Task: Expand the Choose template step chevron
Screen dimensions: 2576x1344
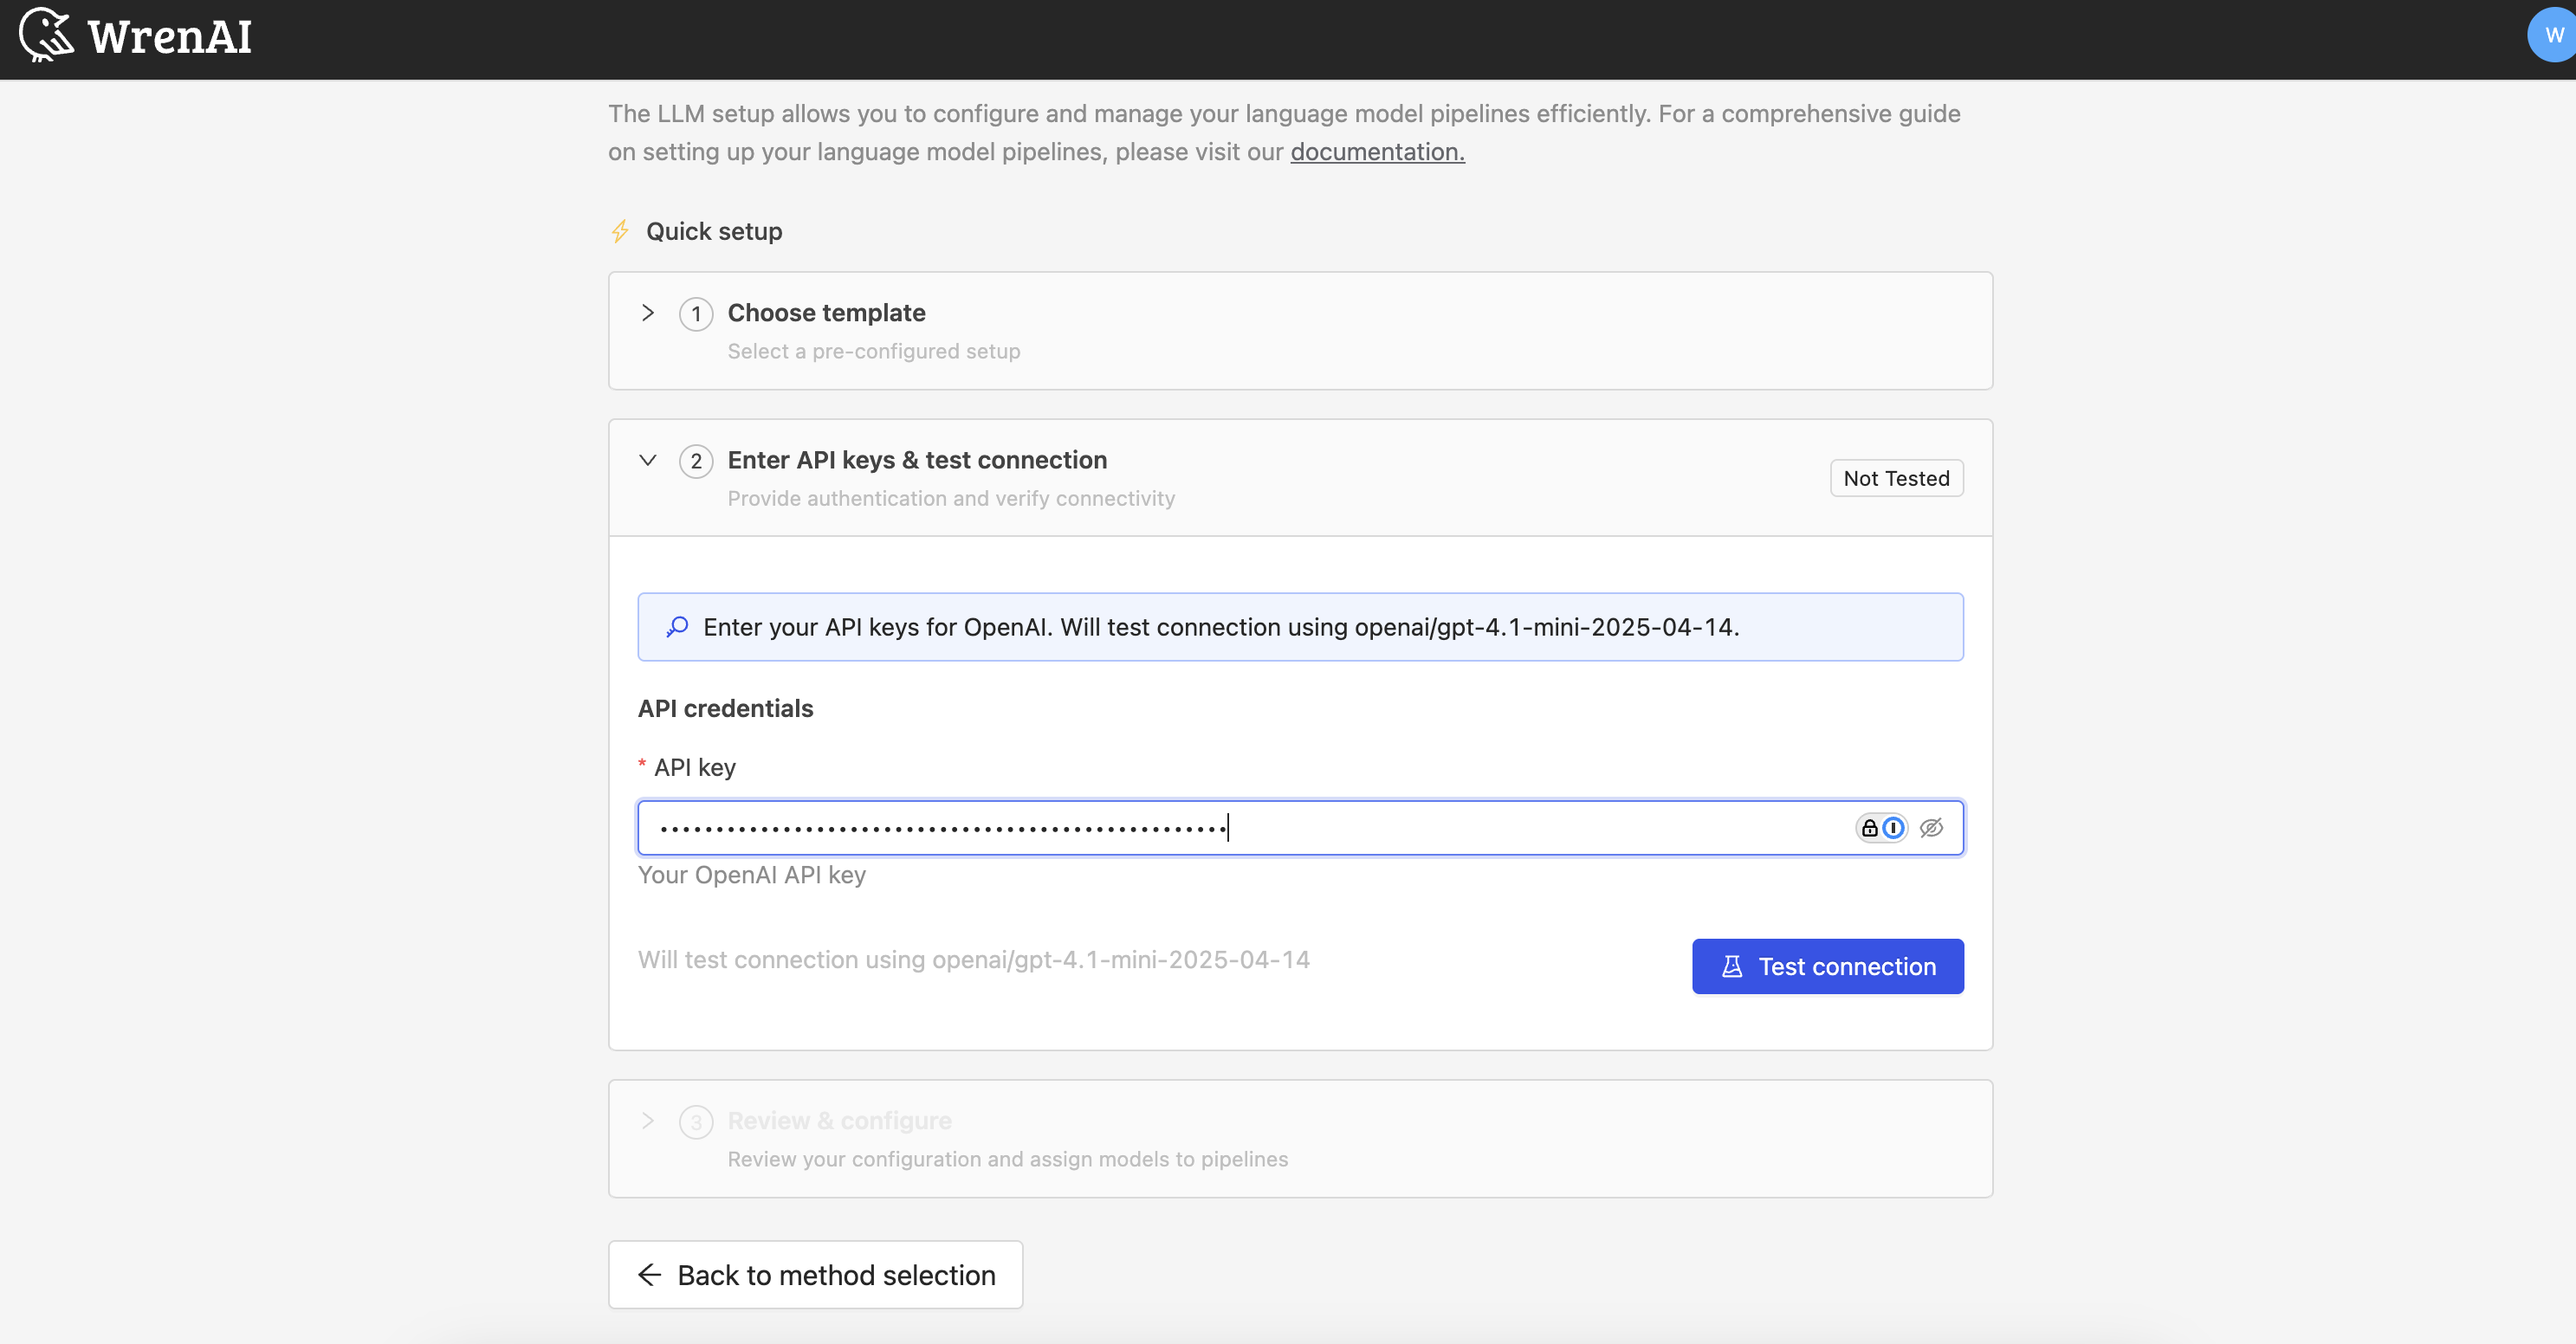Action: pos(648,313)
